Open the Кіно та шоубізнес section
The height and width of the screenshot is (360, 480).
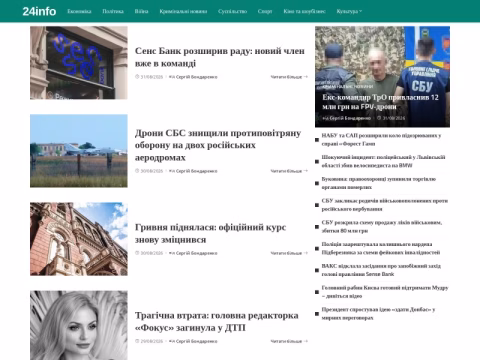(x=304, y=11)
